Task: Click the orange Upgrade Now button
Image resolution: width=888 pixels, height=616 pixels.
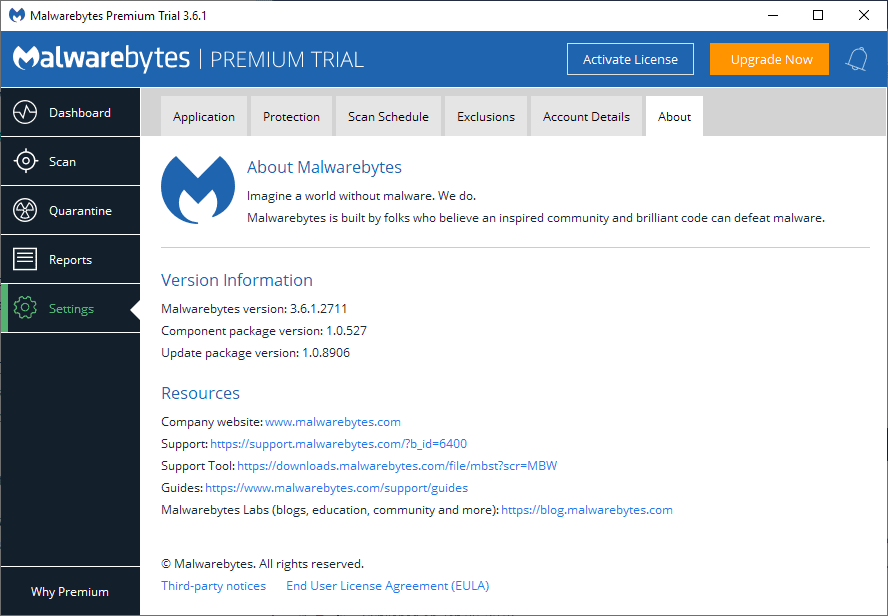Action: pyautogui.click(x=770, y=59)
